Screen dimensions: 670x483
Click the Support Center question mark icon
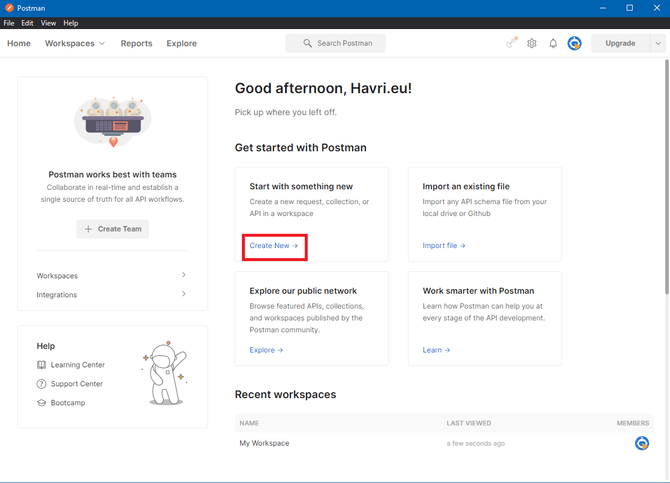(x=41, y=384)
